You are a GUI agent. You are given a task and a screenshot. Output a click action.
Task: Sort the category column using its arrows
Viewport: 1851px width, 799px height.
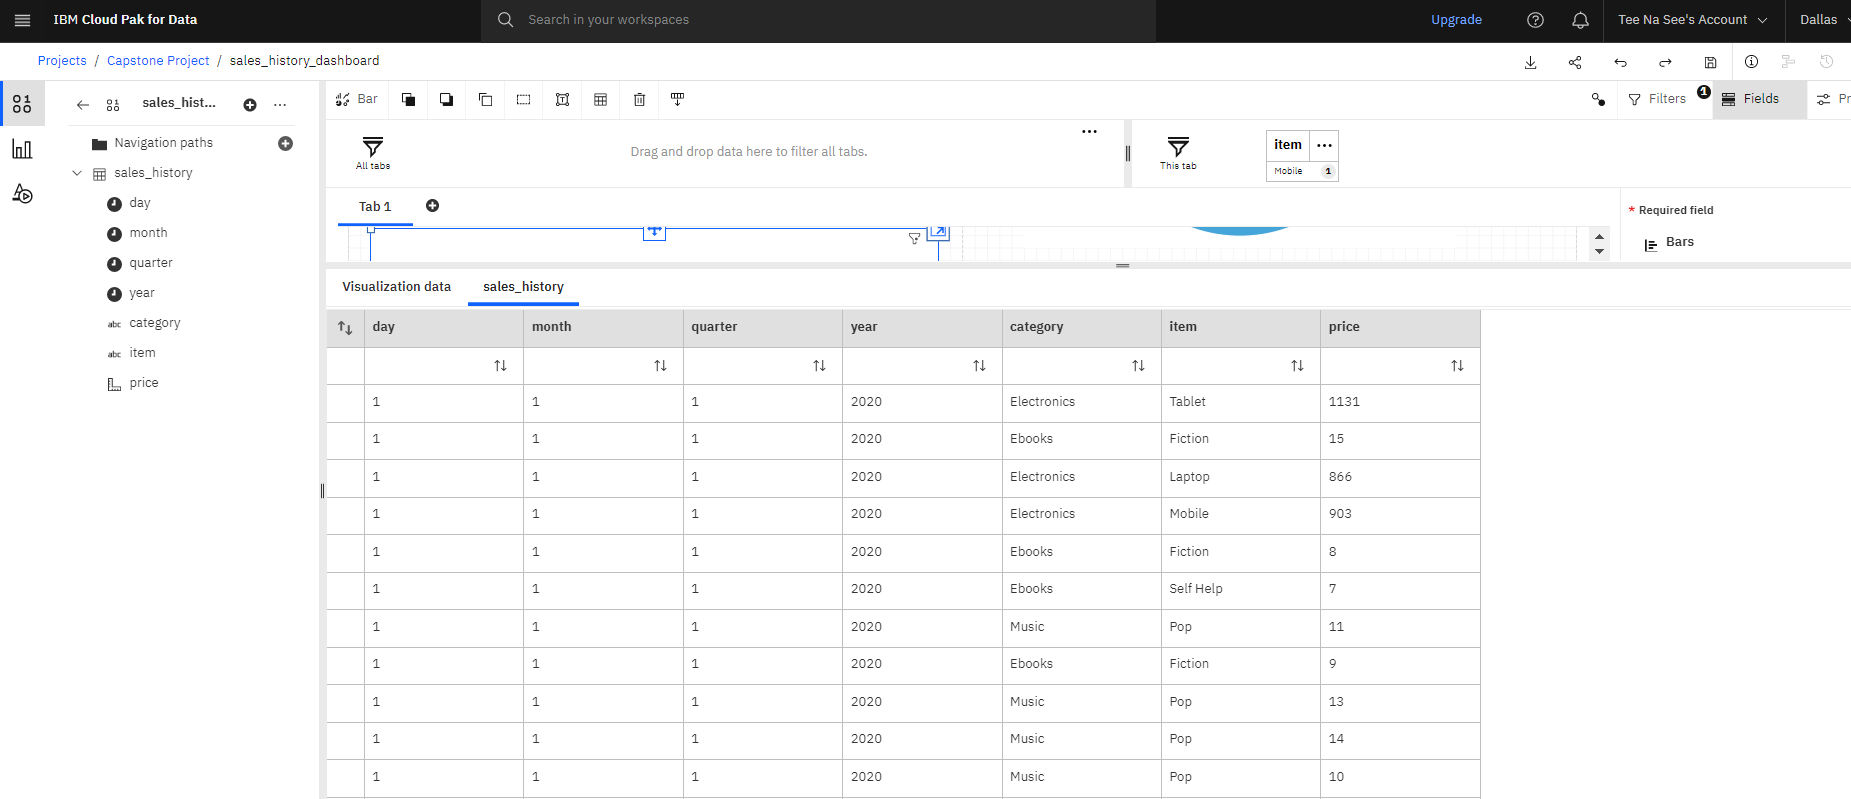[1138, 366]
